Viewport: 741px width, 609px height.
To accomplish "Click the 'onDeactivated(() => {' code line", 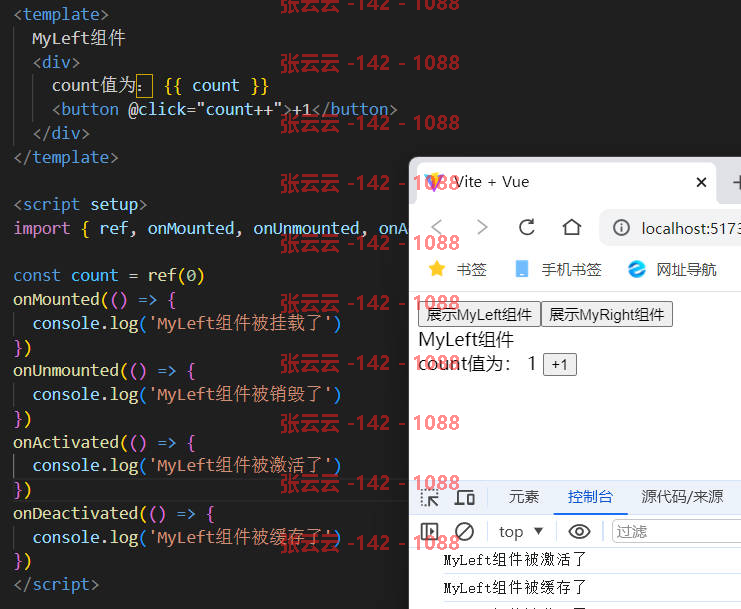I will [x=114, y=514].
